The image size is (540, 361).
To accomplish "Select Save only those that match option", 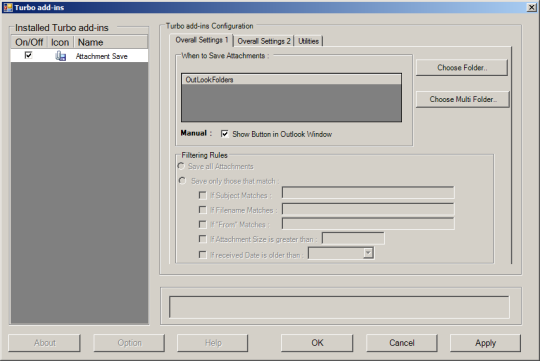I will tap(182, 180).
